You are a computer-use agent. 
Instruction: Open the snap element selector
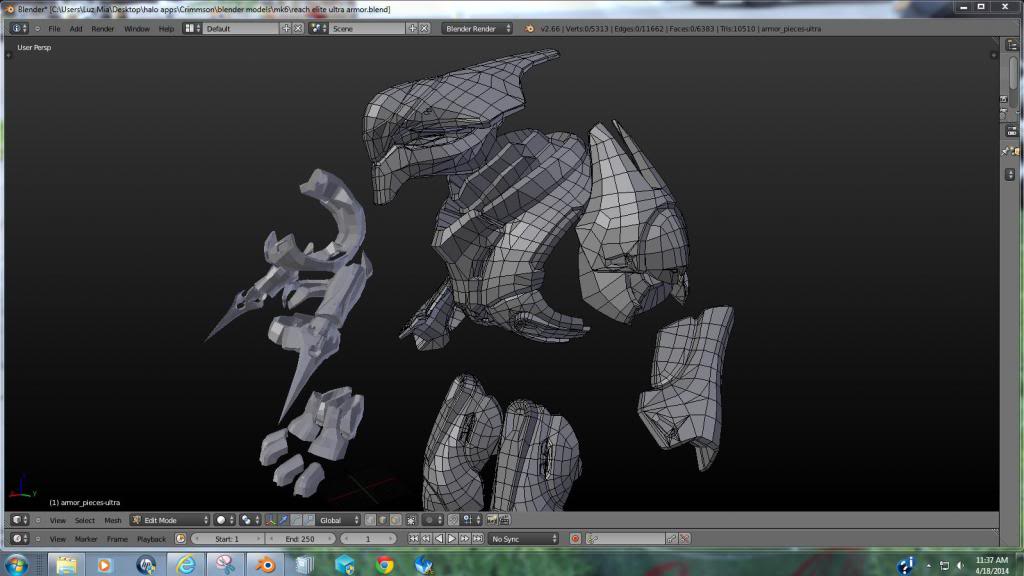472,520
